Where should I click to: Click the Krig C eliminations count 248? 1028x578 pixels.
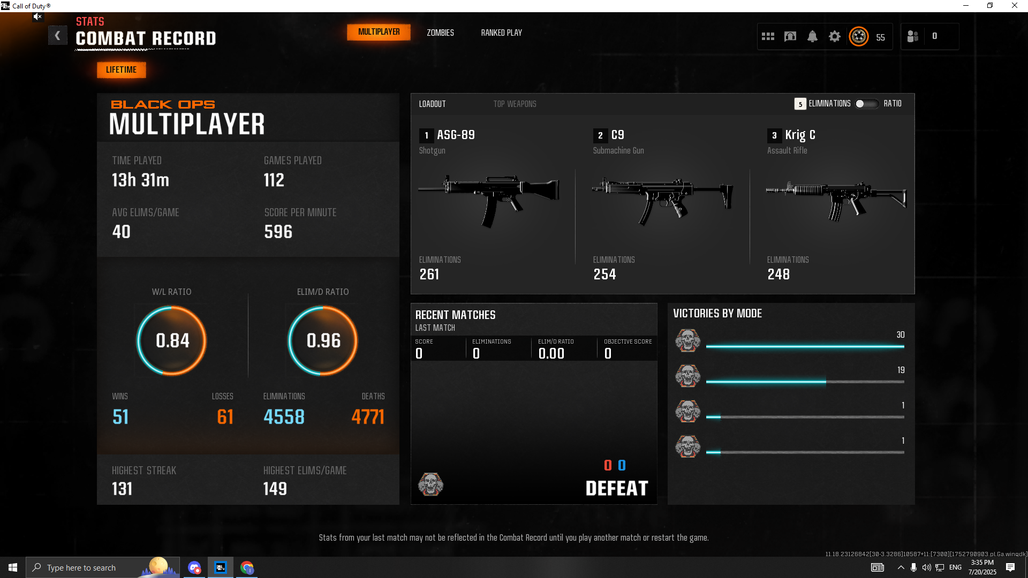click(x=778, y=275)
